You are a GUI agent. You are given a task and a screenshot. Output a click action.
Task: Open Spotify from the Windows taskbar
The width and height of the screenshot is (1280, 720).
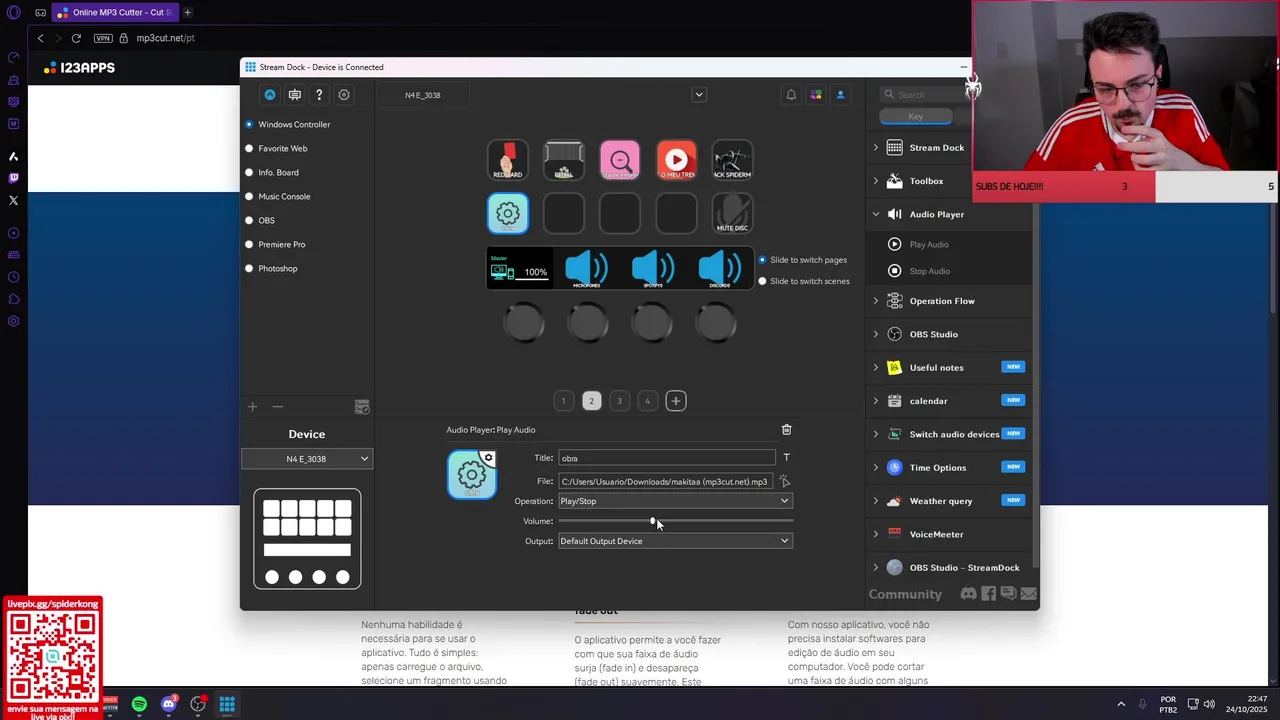coord(139,704)
